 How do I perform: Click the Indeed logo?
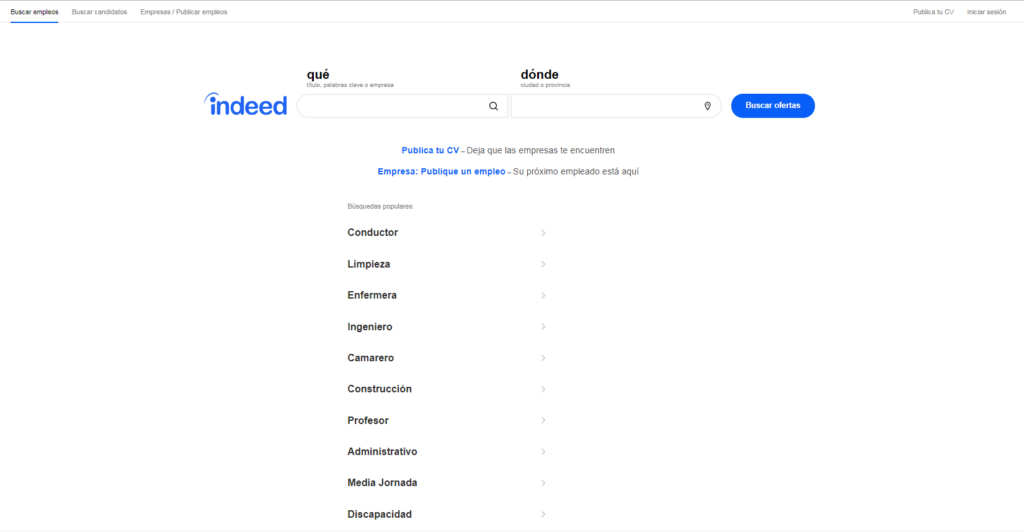click(x=246, y=104)
